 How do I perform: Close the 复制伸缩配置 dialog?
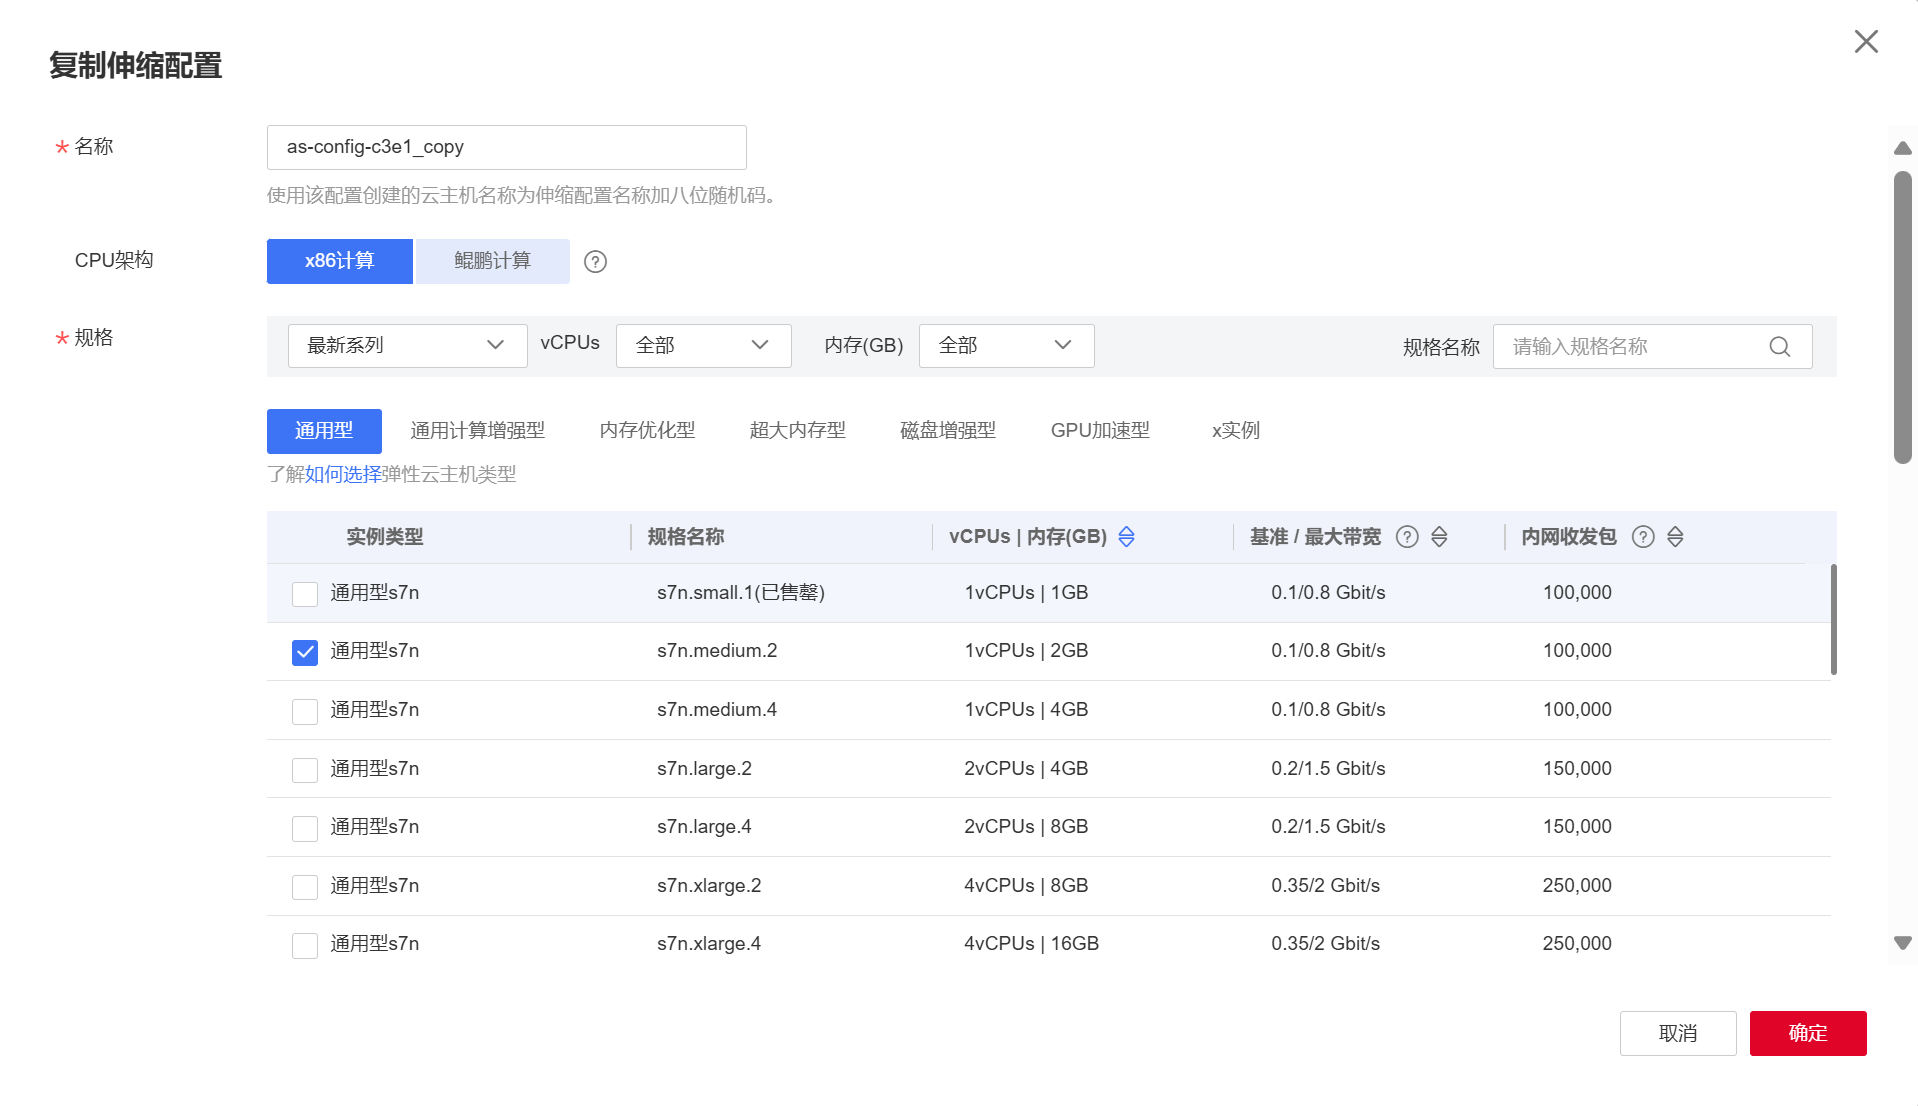[x=1866, y=41]
